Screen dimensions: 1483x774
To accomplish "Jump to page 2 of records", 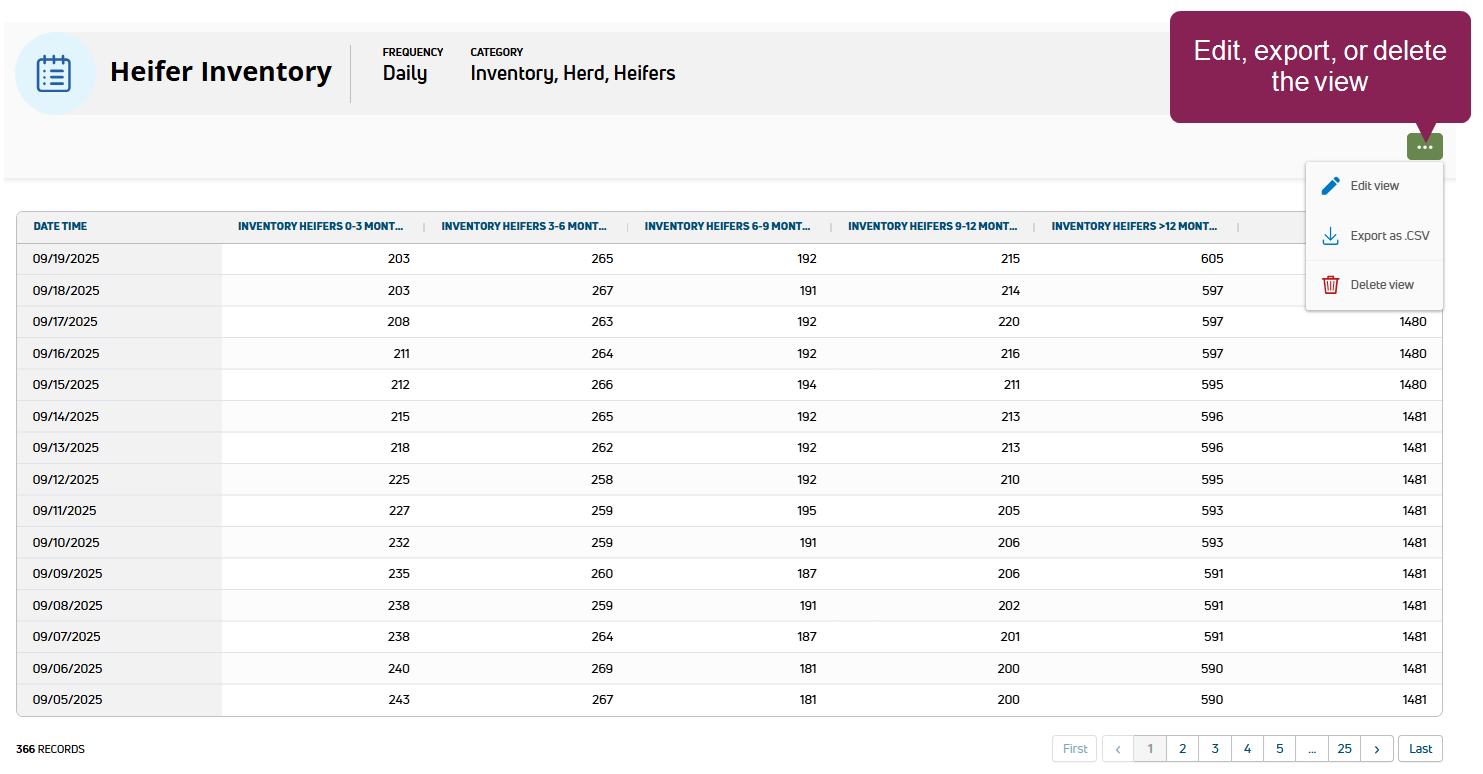I will tap(1182, 749).
